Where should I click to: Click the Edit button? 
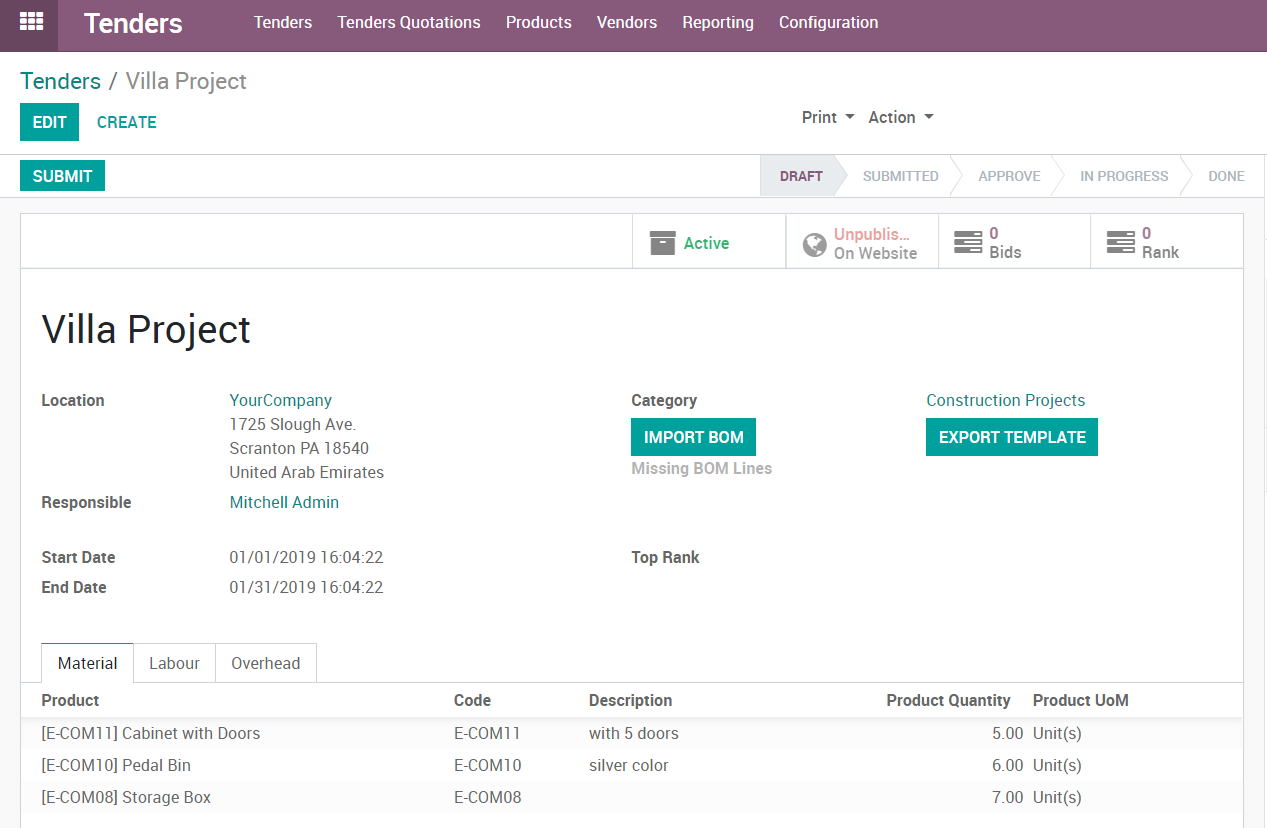(49, 122)
